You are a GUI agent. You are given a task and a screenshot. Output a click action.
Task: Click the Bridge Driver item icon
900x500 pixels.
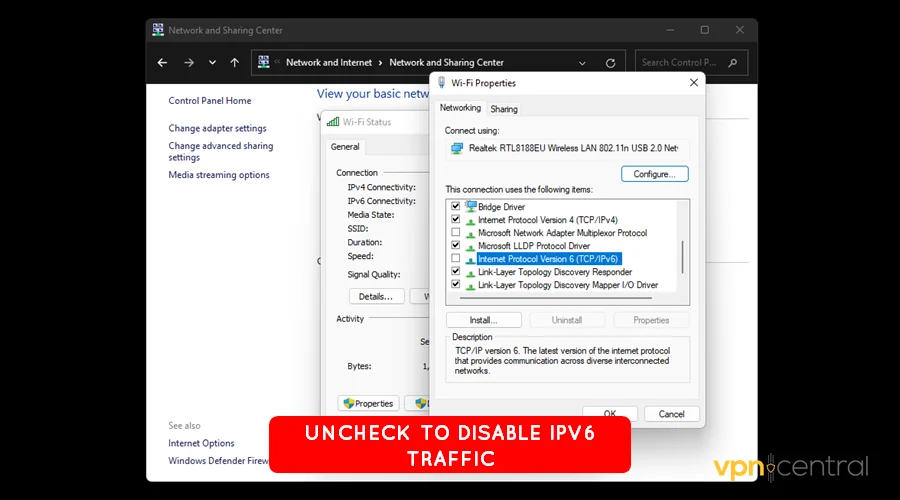pos(471,206)
